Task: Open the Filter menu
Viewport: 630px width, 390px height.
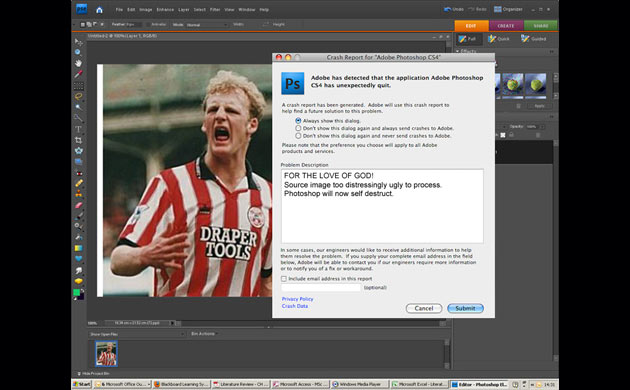Action: [215, 10]
